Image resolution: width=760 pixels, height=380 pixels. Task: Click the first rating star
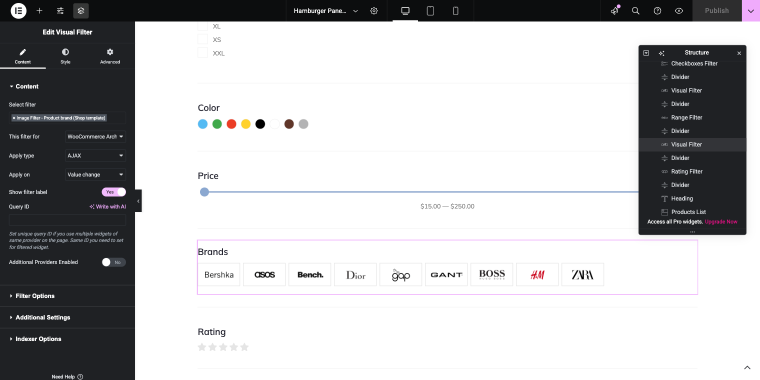[x=202, y=347]
